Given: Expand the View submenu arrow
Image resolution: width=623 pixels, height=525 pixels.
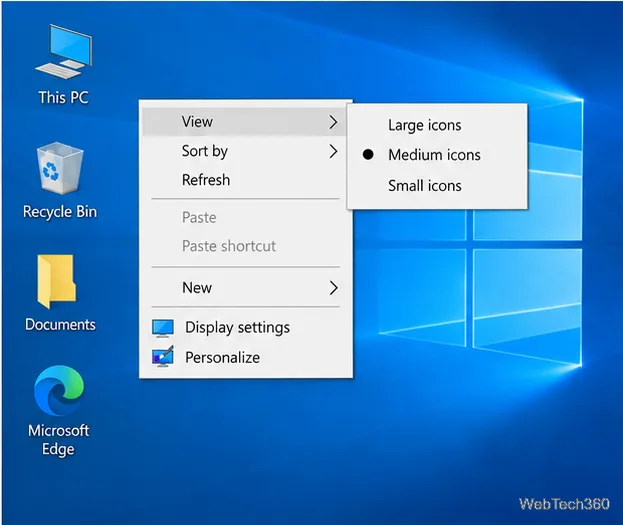Looking at the screenshot, I should [x=333, y=122].
